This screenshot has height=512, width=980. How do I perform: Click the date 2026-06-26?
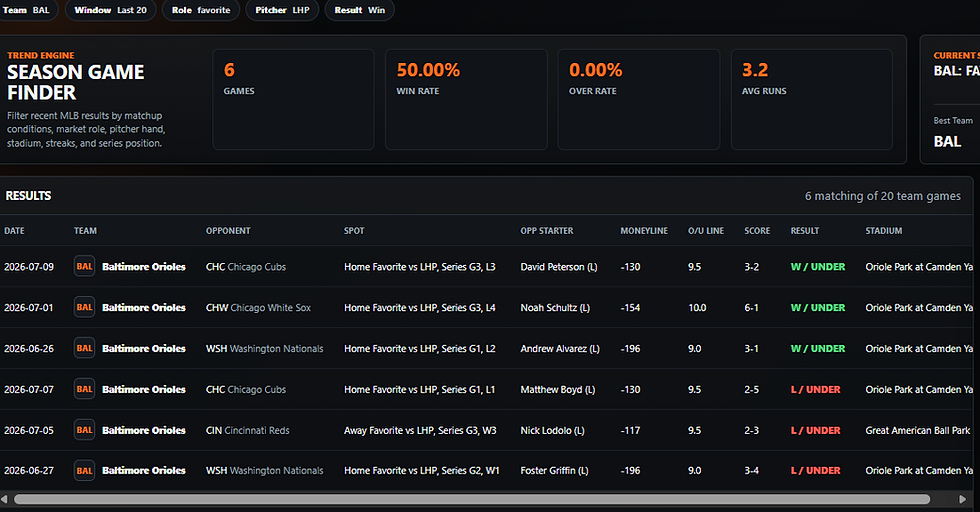point(29,349)
